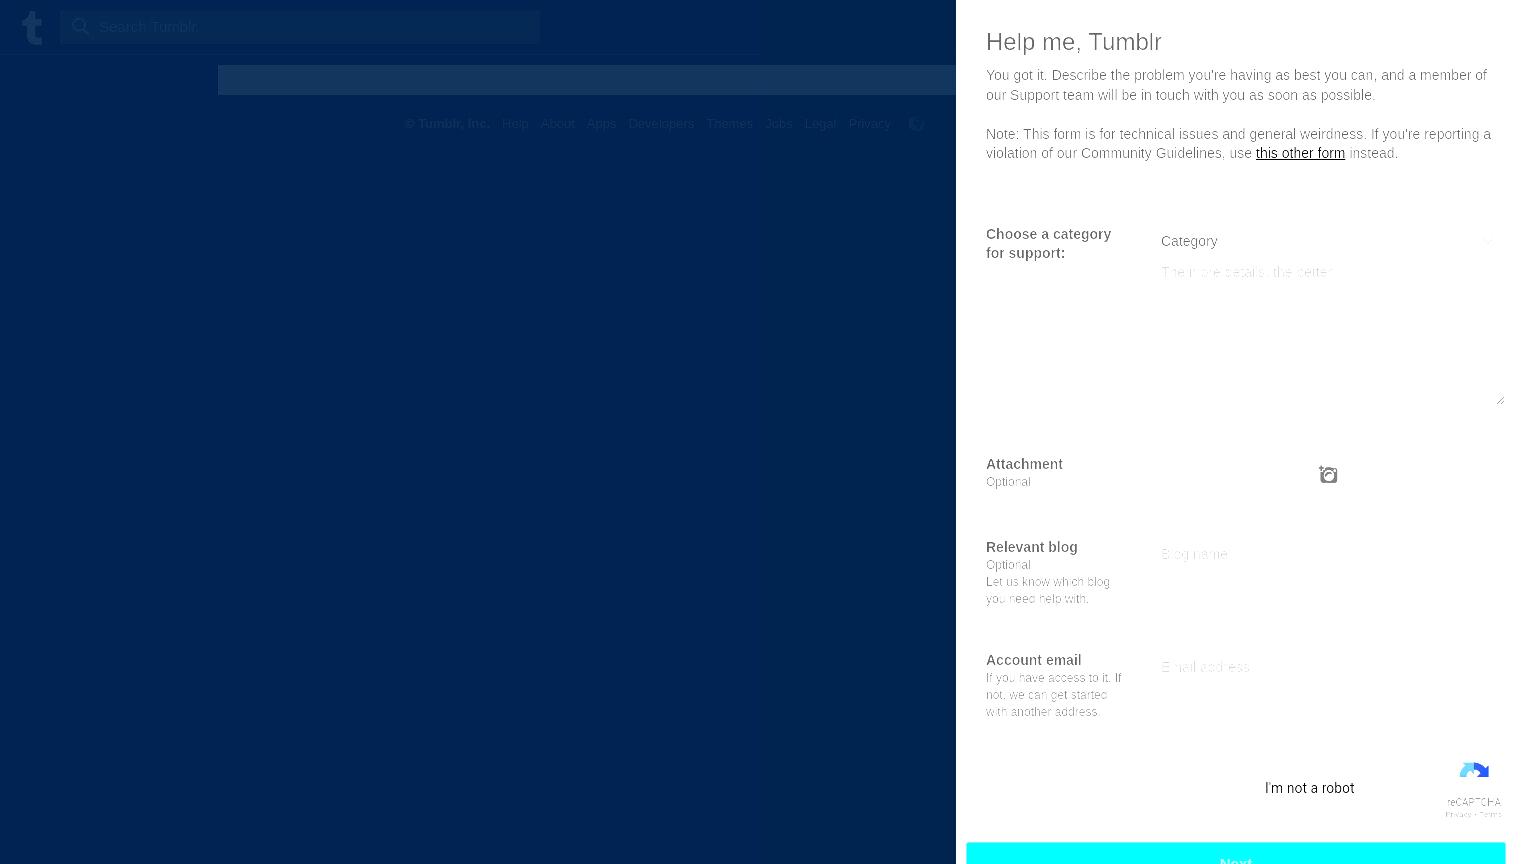1536x864 pixels.
Task: Click the reCAPTCHA Privacy link
Action: [1458, 815]
